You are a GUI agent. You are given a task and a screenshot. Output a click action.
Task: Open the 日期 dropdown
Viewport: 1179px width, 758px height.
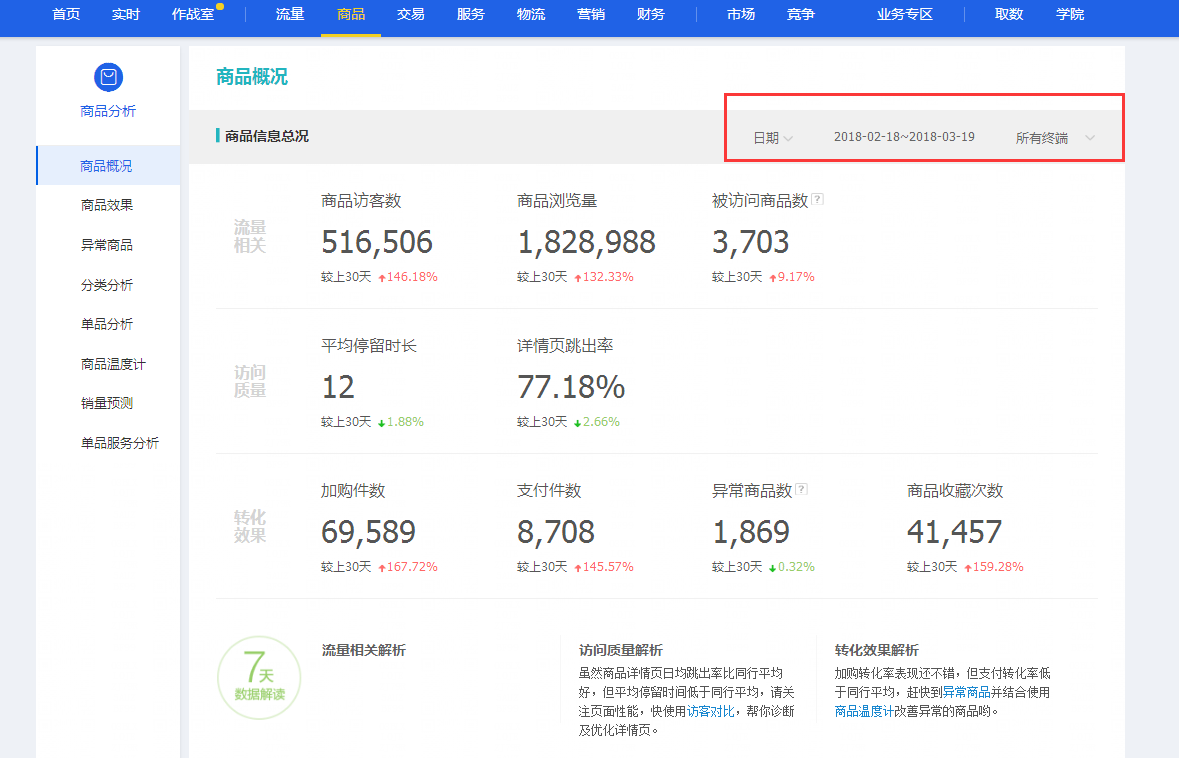click(x=773, y=138)
